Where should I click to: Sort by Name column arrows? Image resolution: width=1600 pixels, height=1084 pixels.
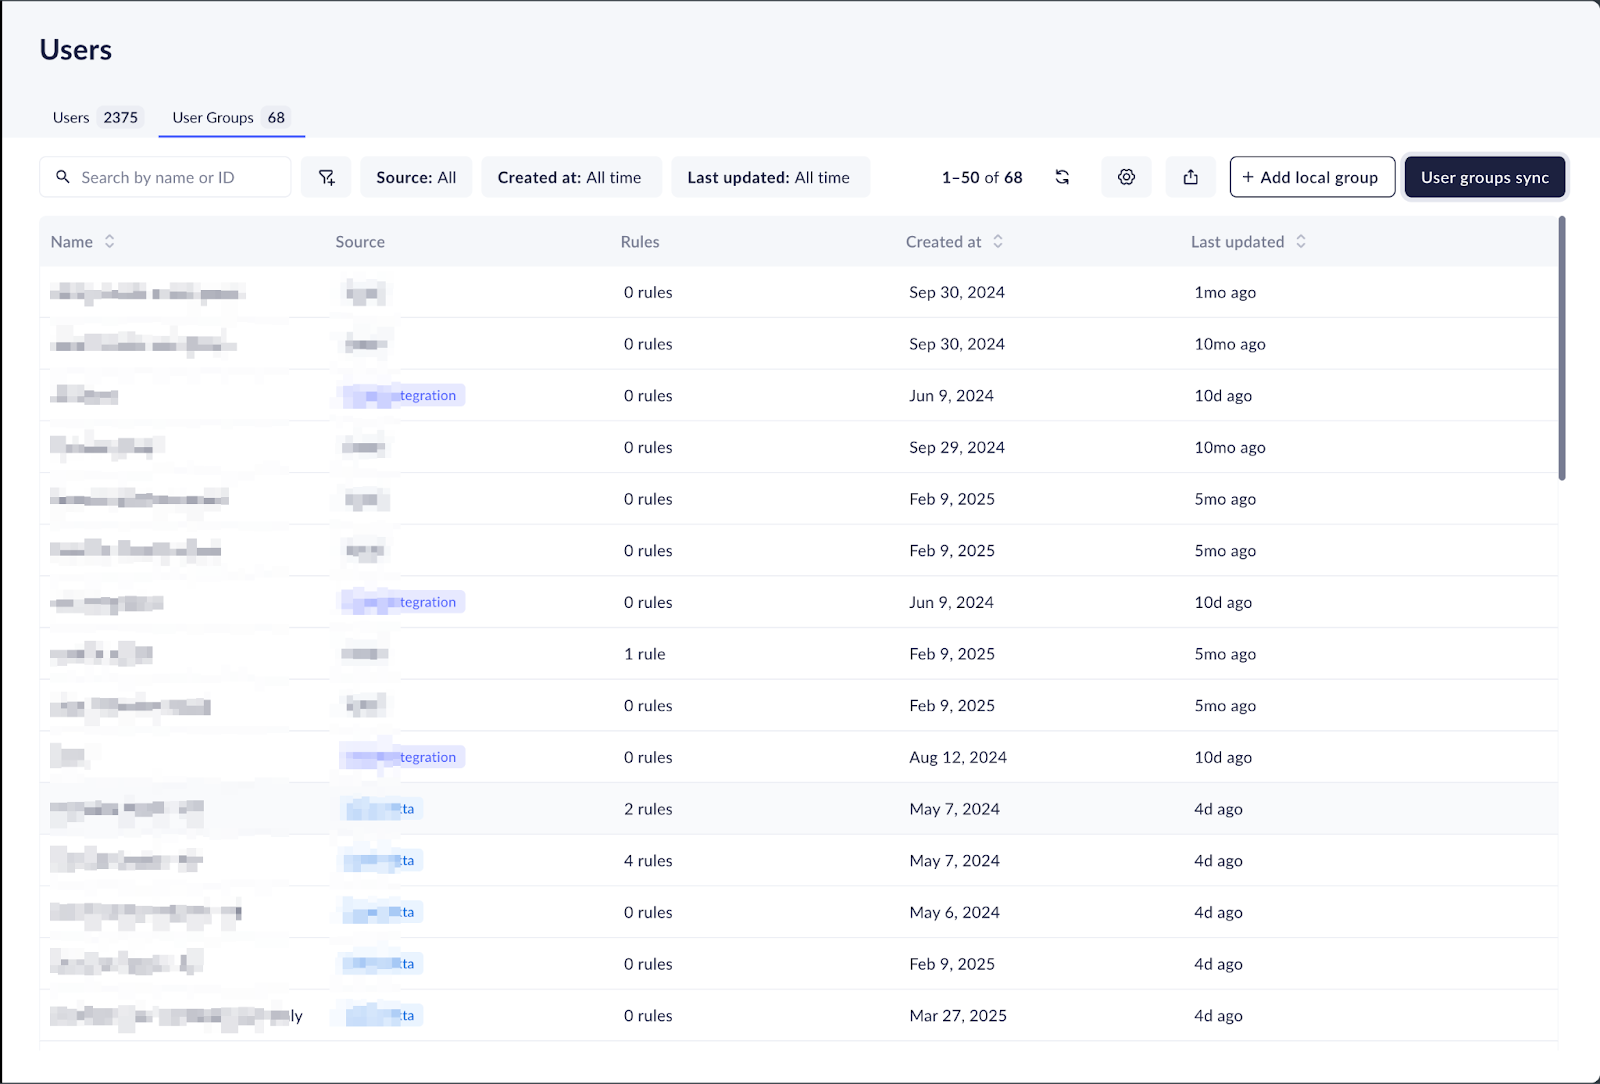(109, 241)
